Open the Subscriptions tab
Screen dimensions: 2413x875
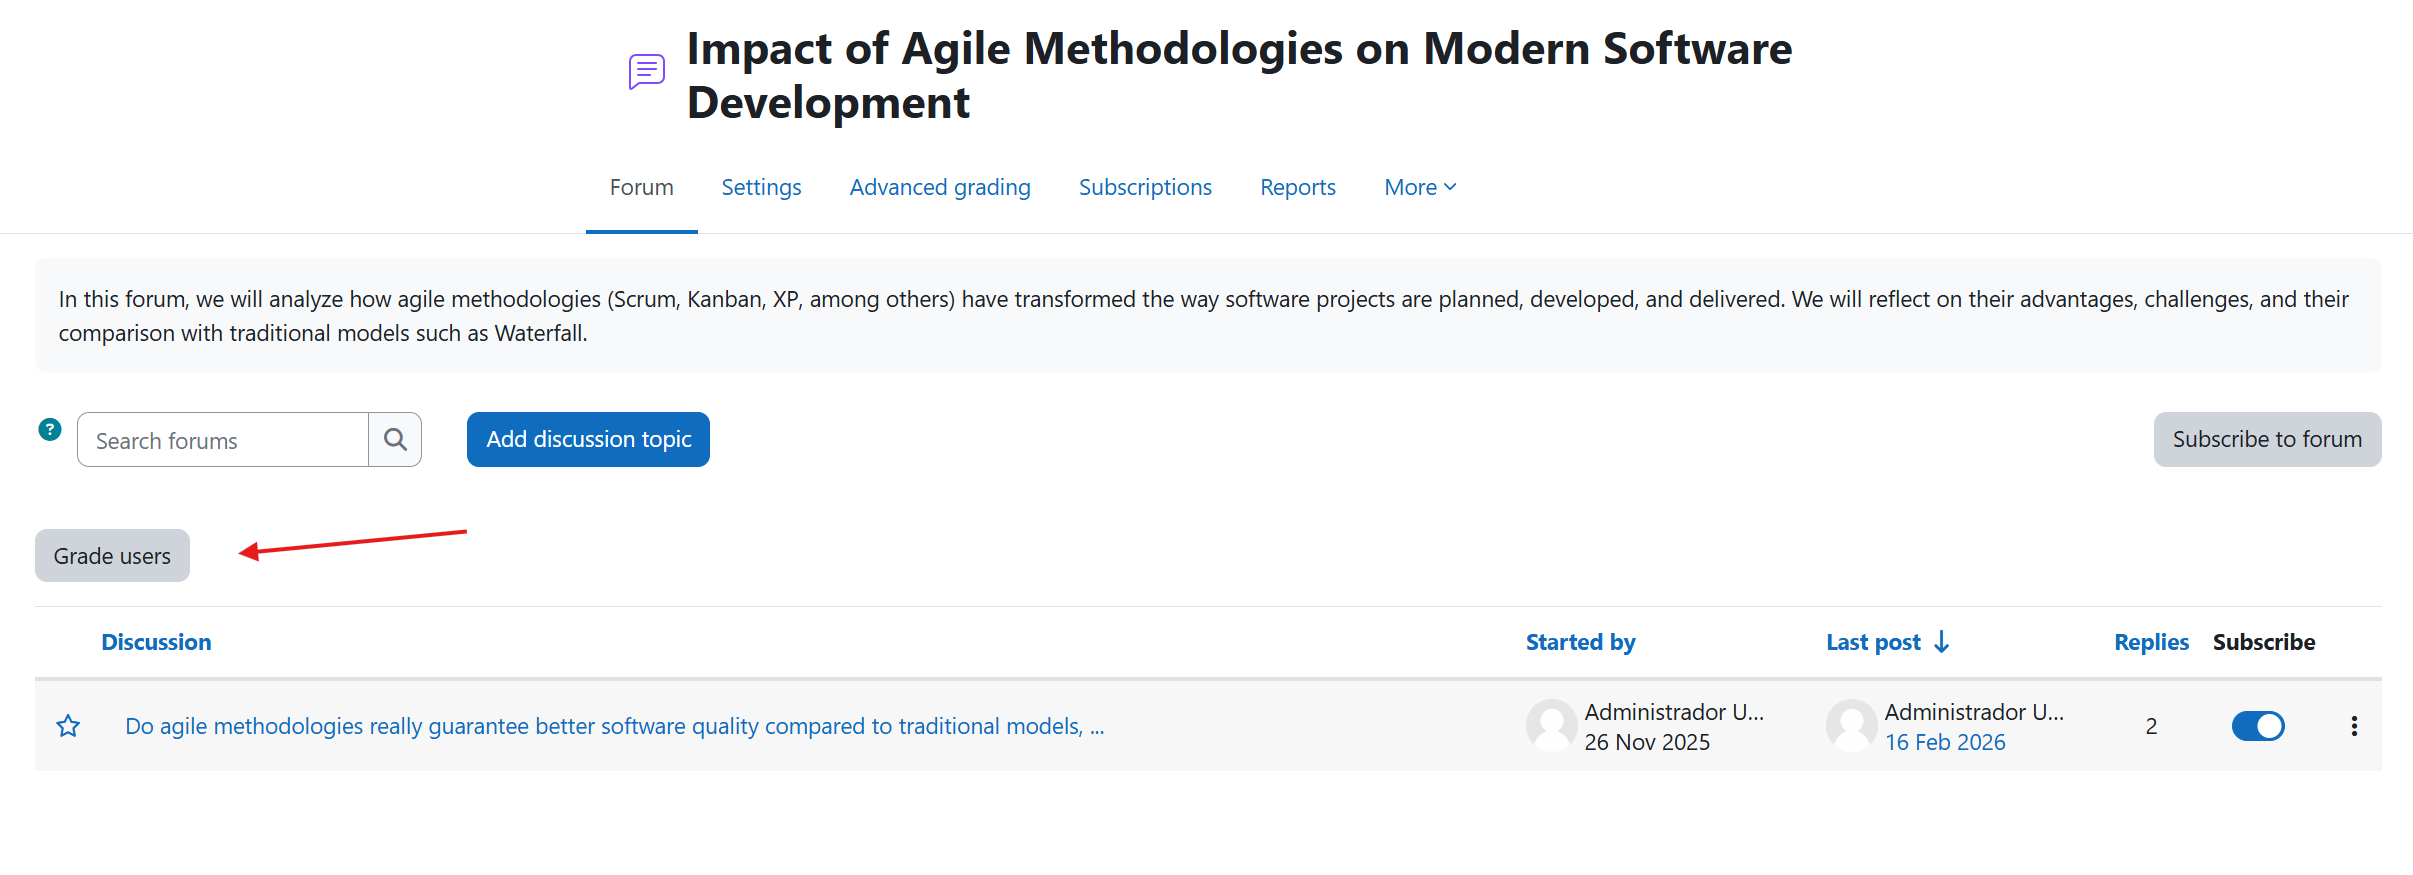coord(1145,188)
